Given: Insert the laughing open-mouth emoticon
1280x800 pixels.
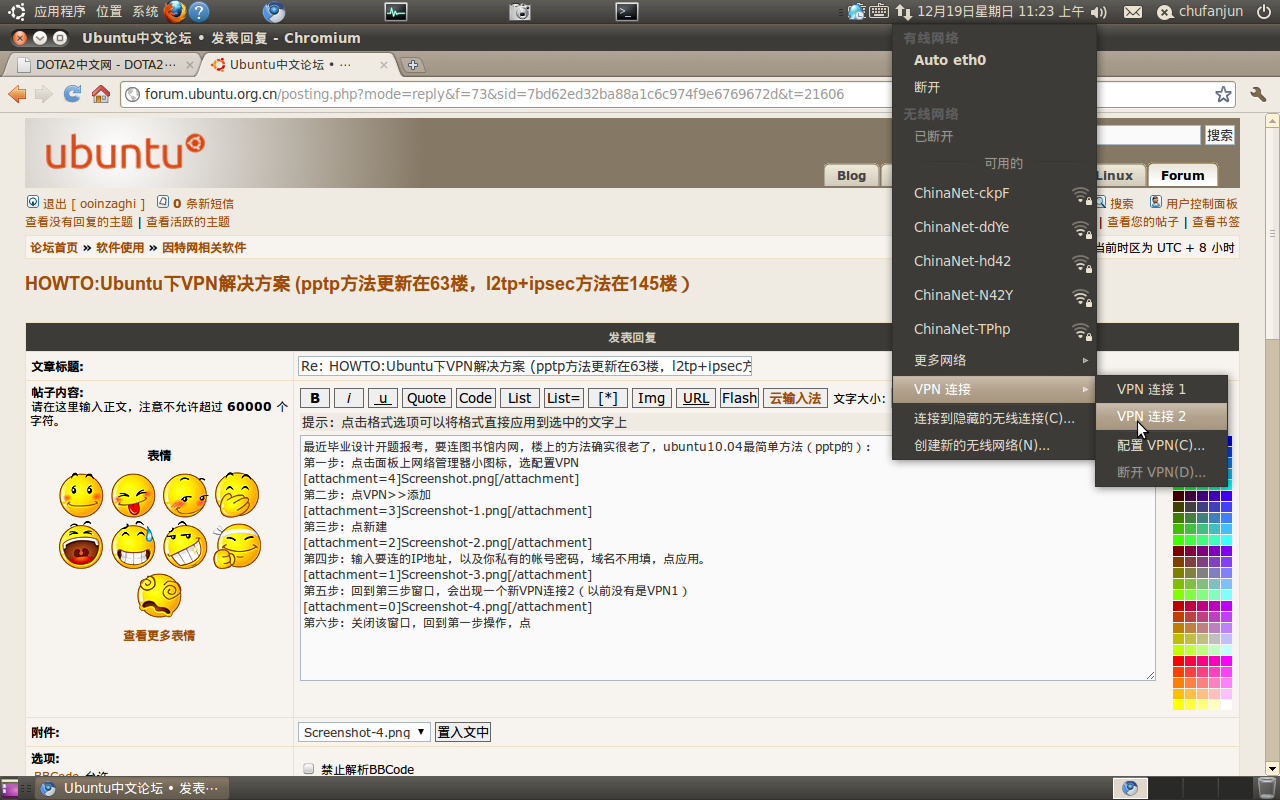Looking at the screenshot, I should (81, 545).
